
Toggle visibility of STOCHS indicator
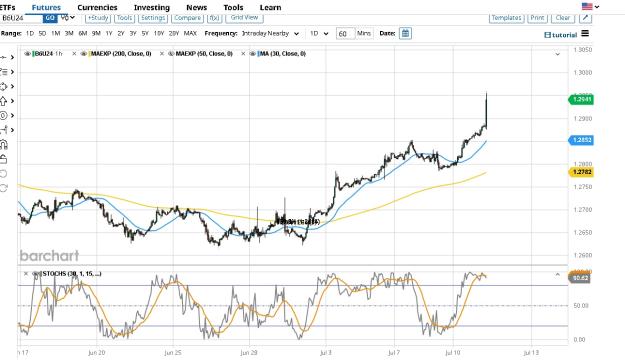[35, 274]
